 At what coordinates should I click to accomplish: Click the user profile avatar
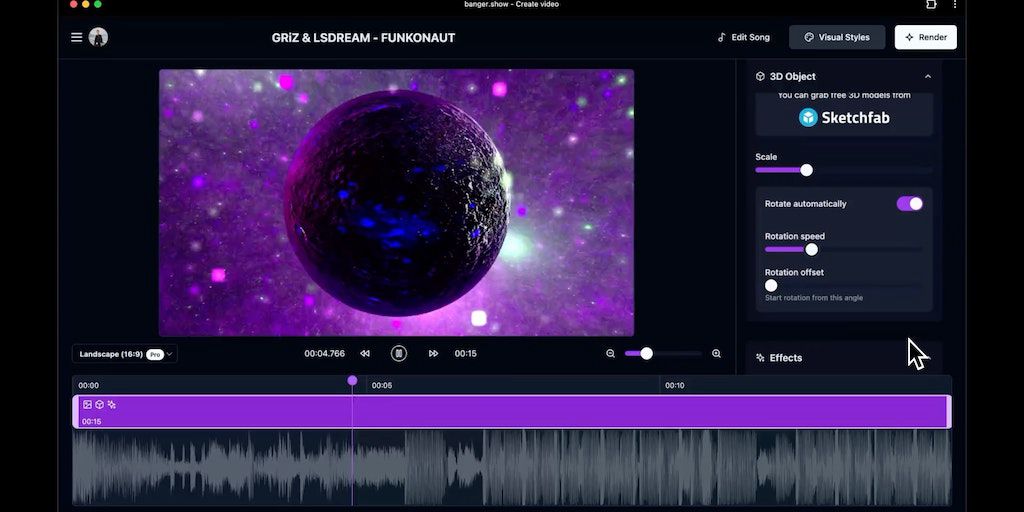click(x=98, y=37)
